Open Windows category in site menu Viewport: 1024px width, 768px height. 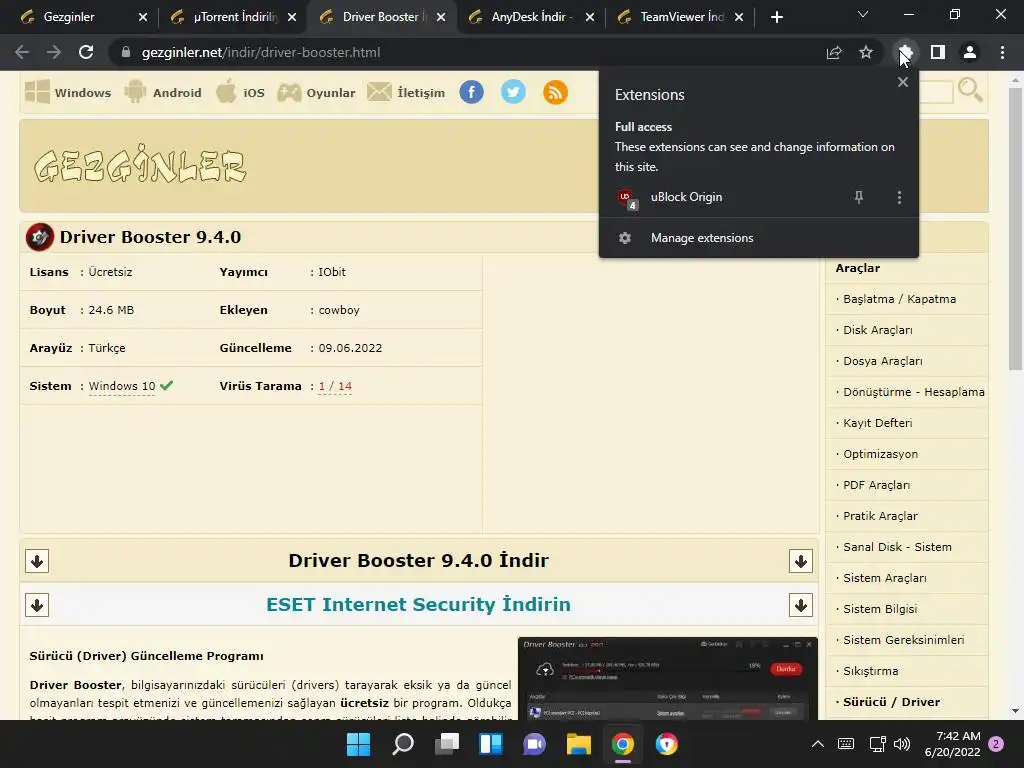(x=68, y=92)
